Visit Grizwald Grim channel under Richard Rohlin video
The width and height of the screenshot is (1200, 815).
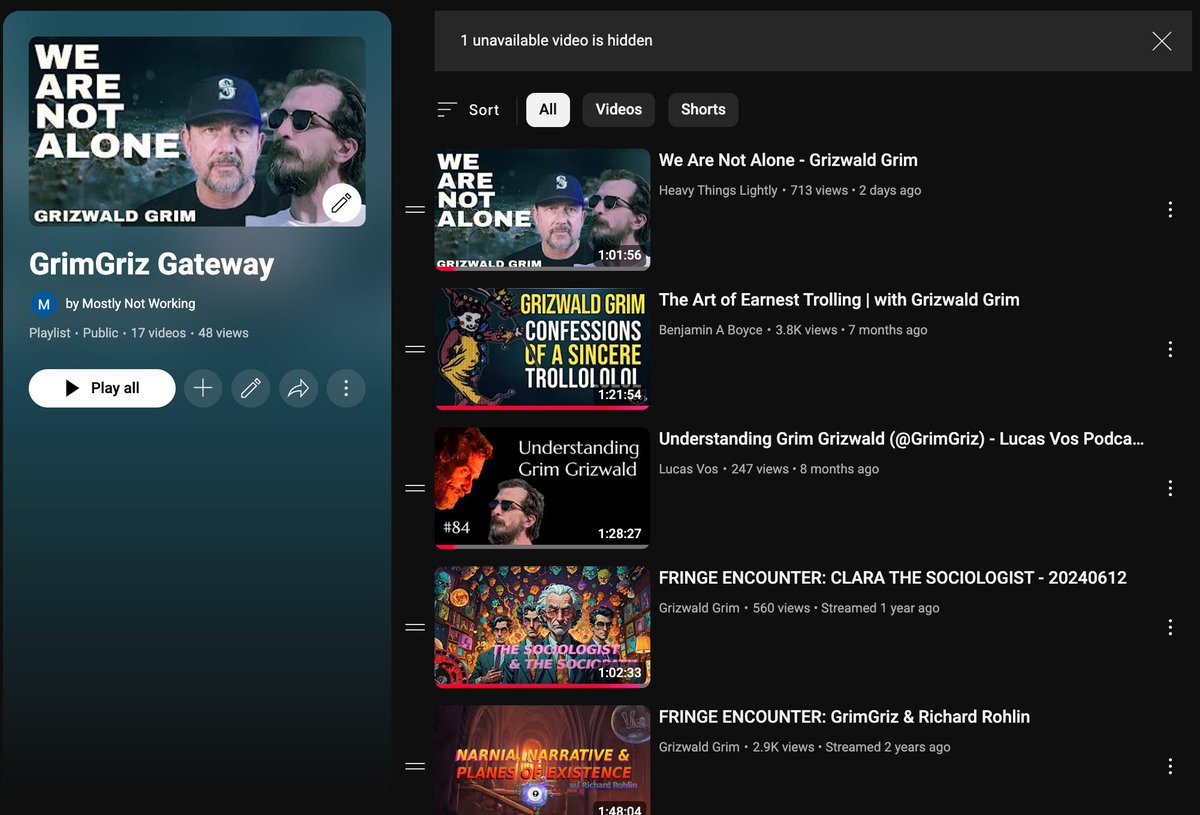pos(699,747)
